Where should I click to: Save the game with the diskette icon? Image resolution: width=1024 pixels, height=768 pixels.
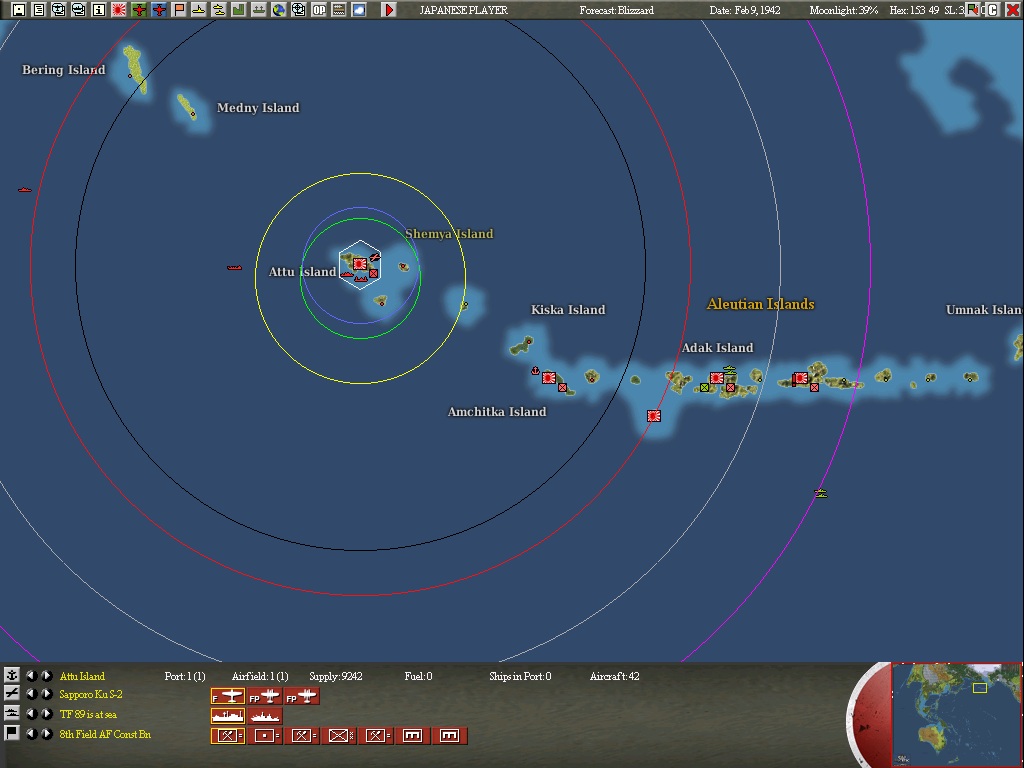coord(18,9)
